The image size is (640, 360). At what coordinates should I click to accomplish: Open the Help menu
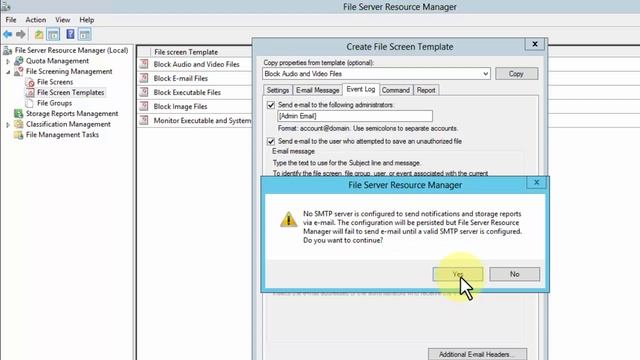point(87,20)
